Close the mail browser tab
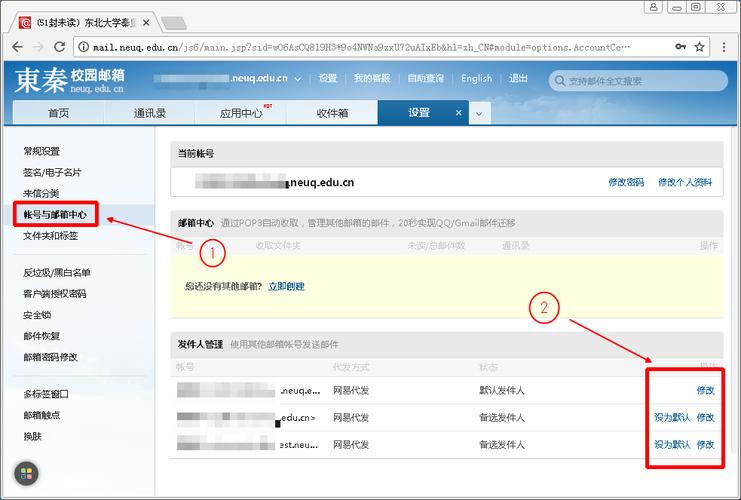 coord(146,22)
